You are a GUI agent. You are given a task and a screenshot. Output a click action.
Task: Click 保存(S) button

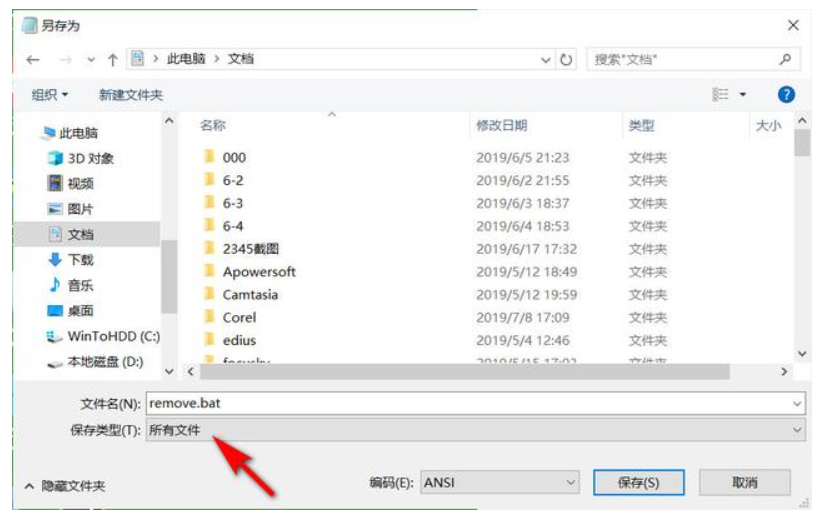pos(639,483)
